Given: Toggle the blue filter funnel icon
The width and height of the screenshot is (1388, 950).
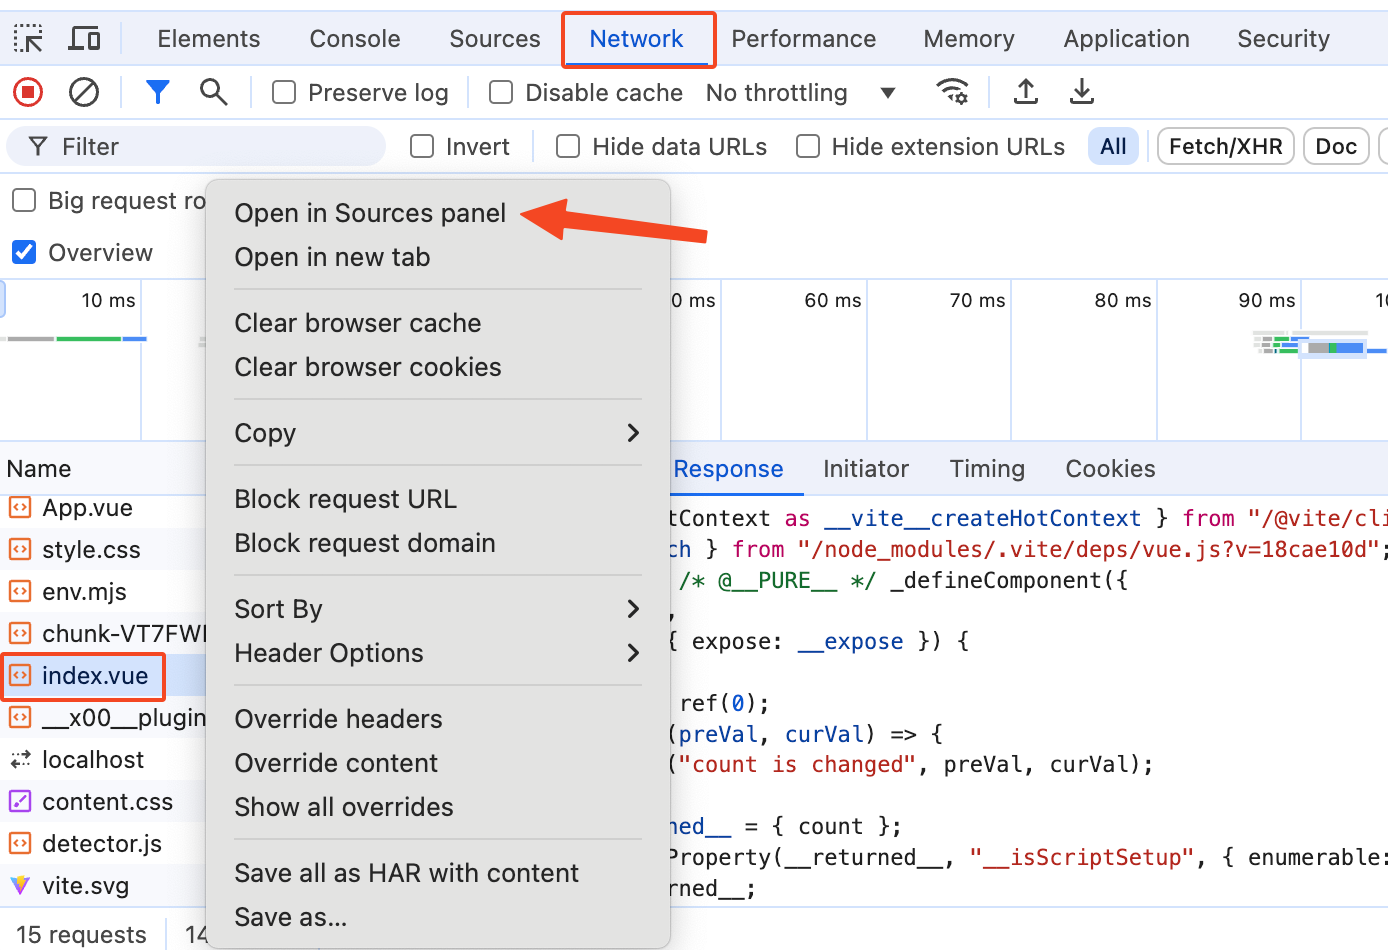Looking at the screenshot, I should pos(157,93).
